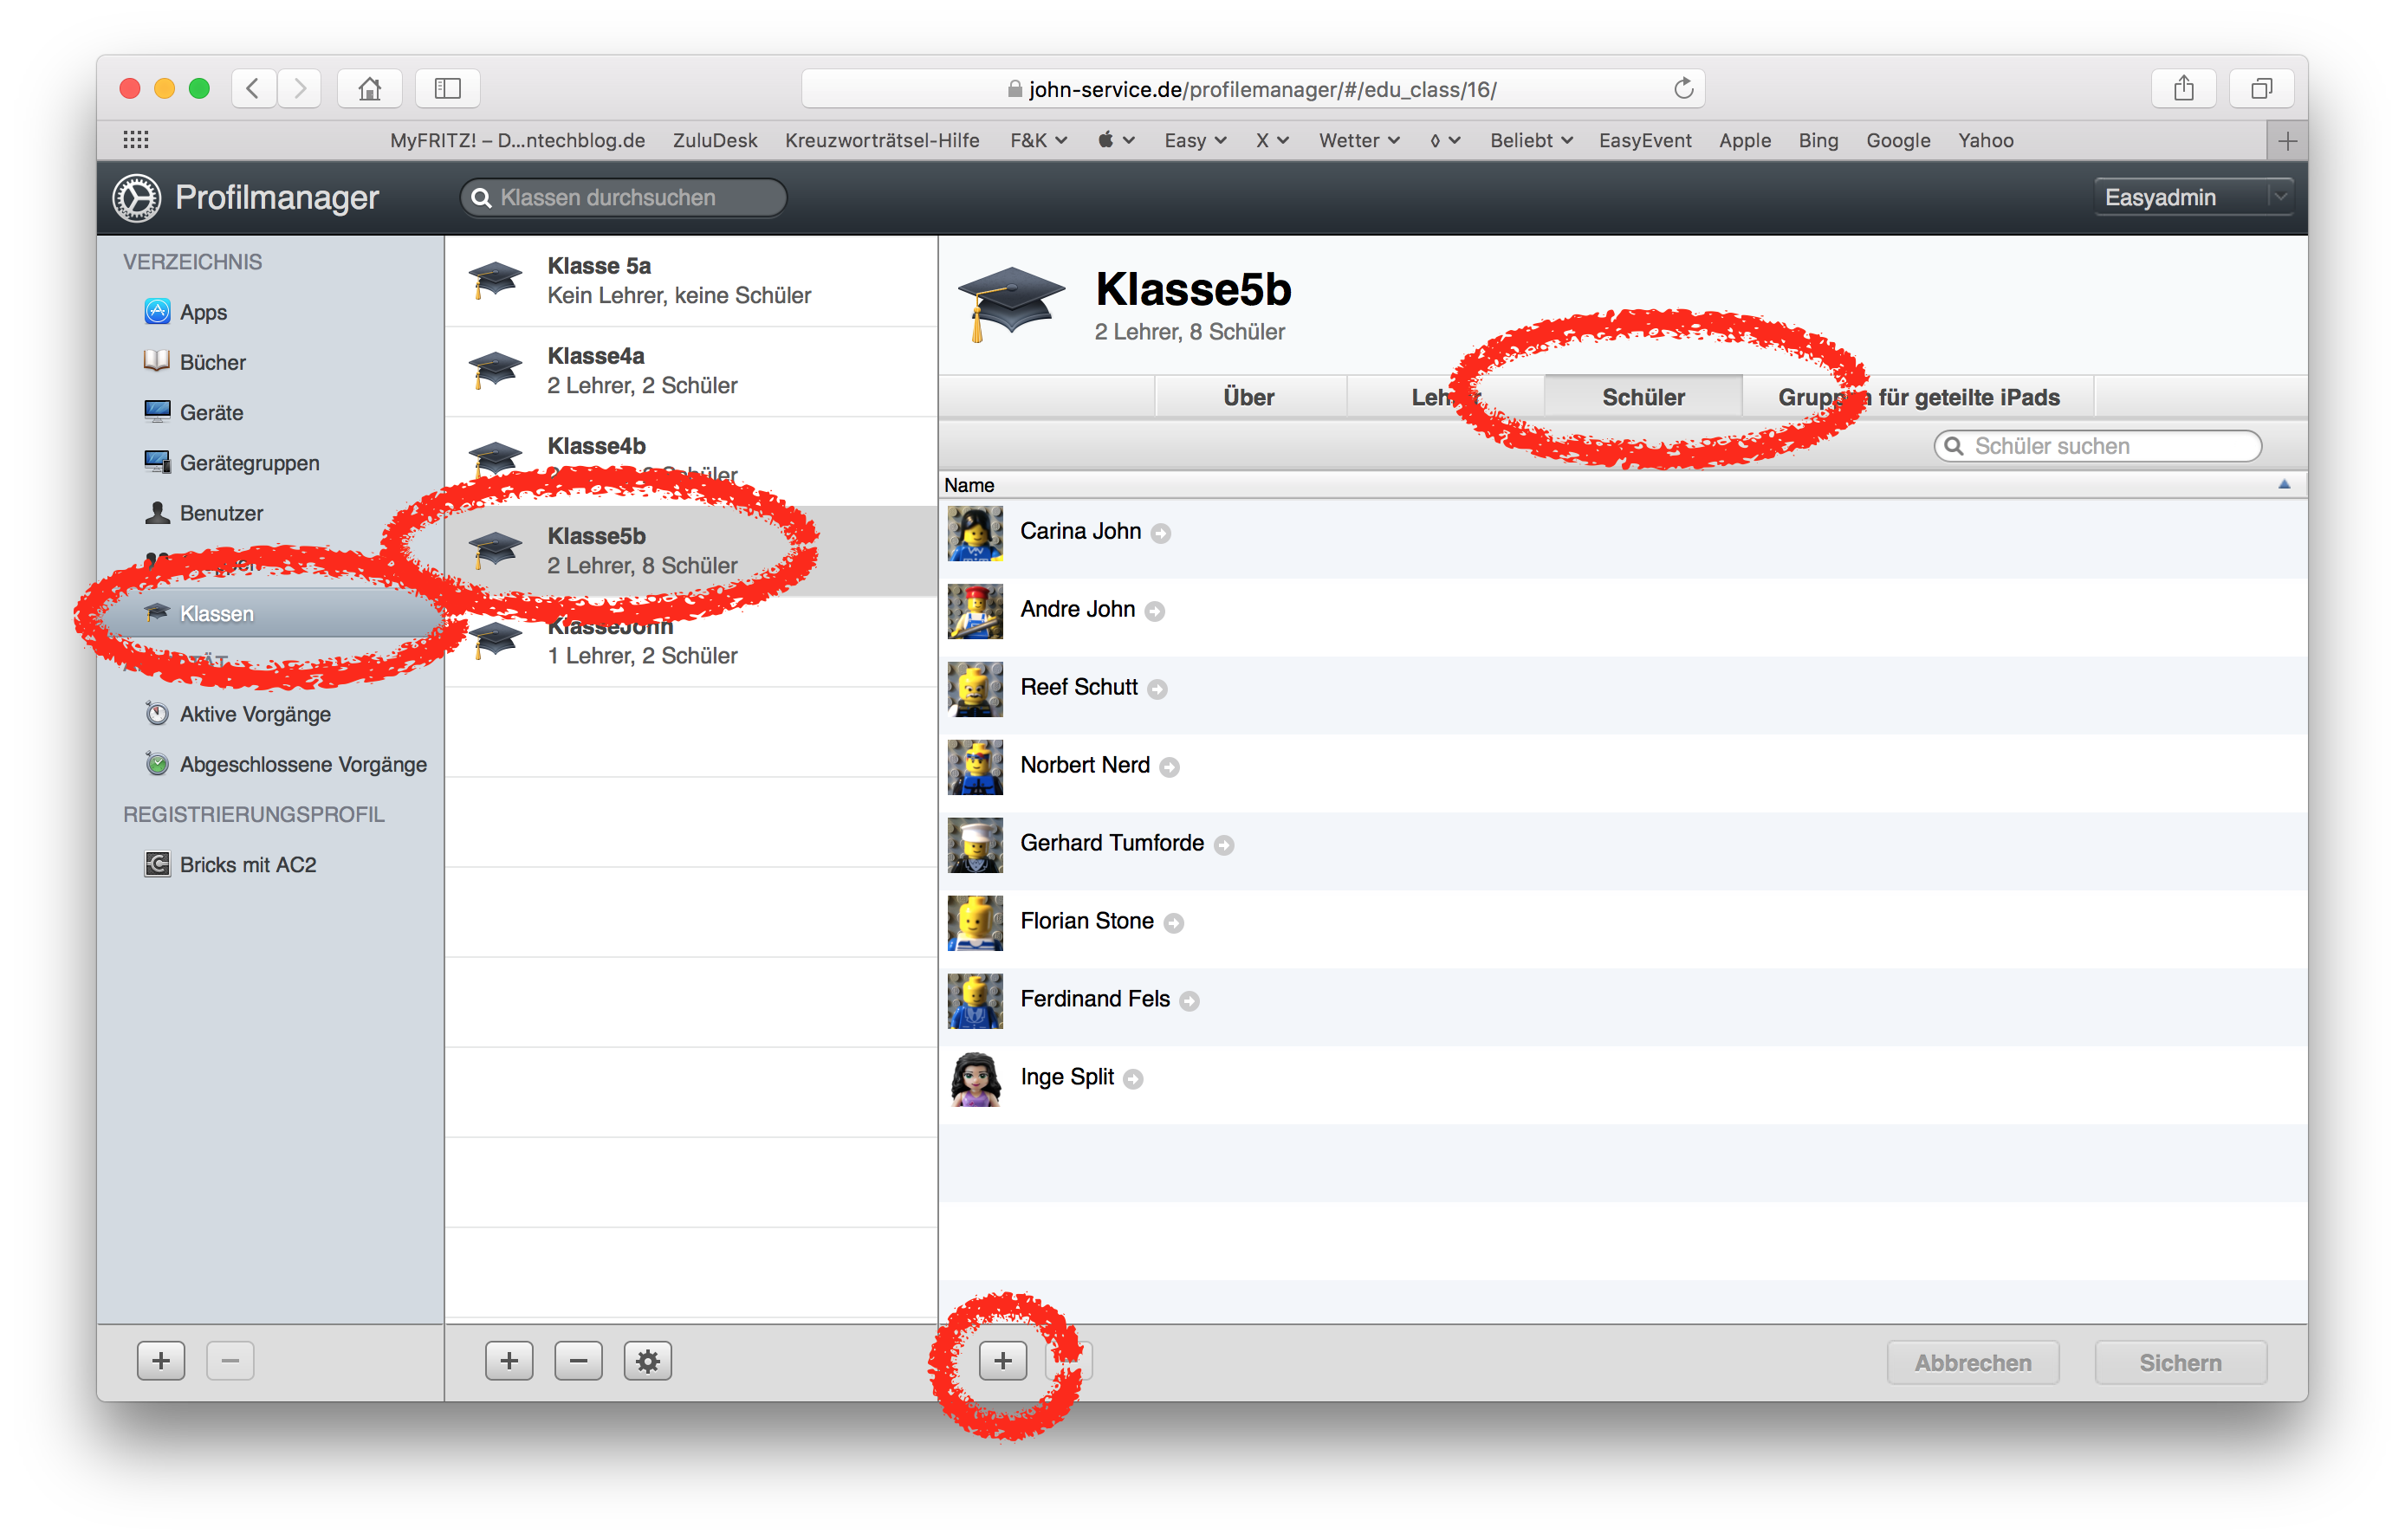The image size is (2405, 1540).
Task: Open Apps in the Verzeichnis sidebar
Action: [203, 312]
